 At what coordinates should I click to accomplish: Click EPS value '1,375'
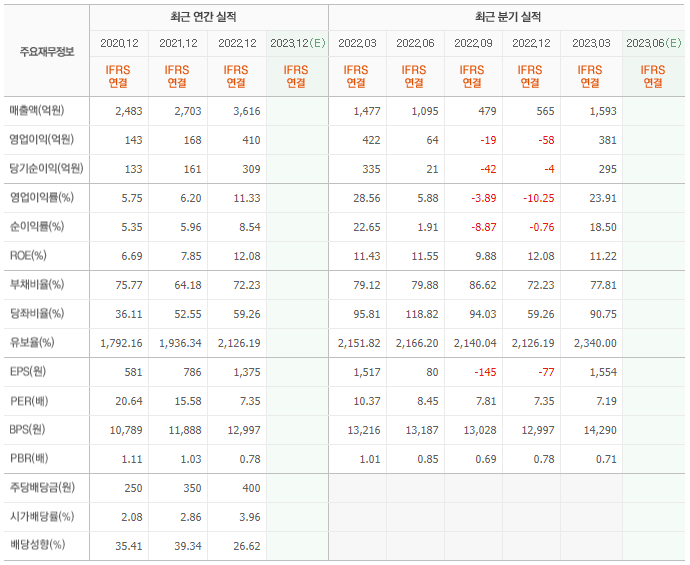click(x=246, y=373)
